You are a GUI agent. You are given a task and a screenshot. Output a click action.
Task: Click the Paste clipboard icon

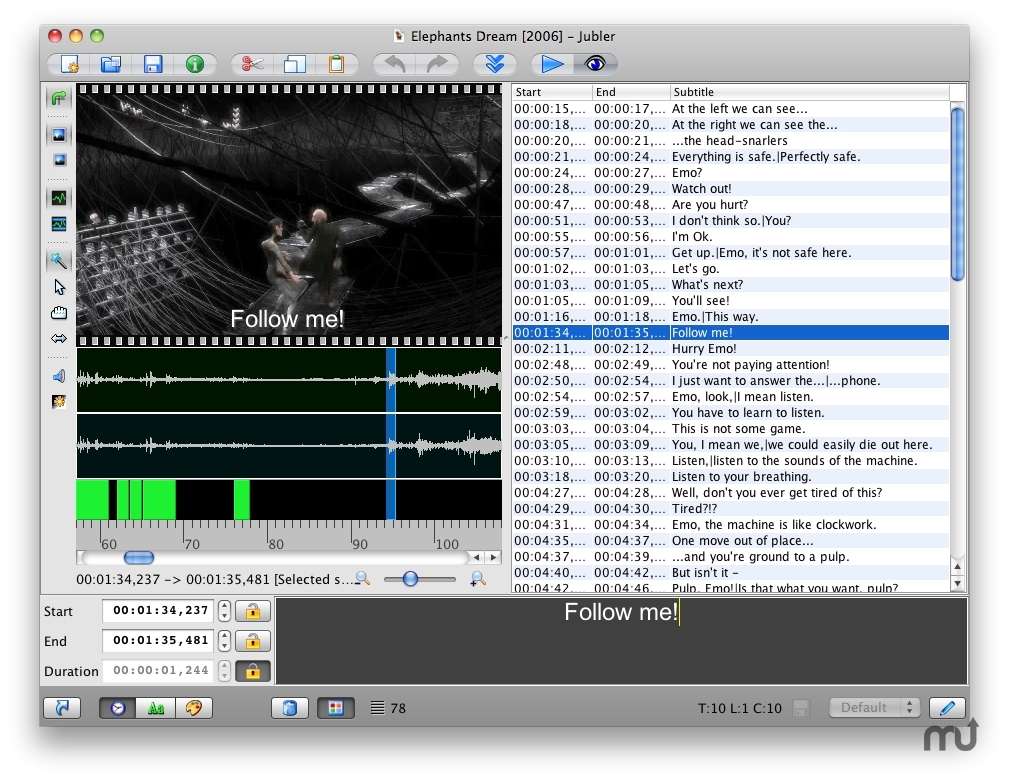tap(337, 64)
